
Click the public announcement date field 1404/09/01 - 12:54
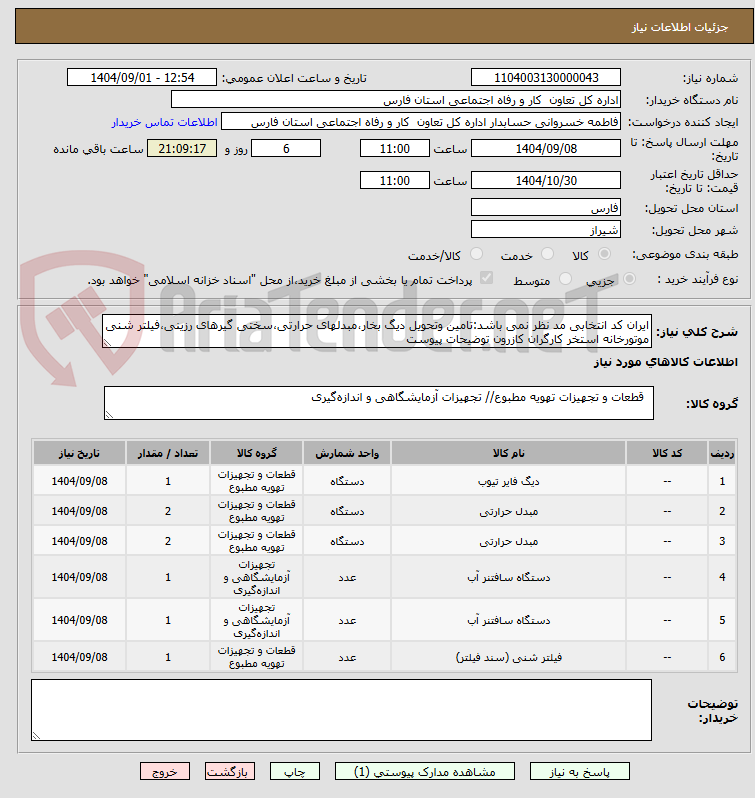(142, 77)
